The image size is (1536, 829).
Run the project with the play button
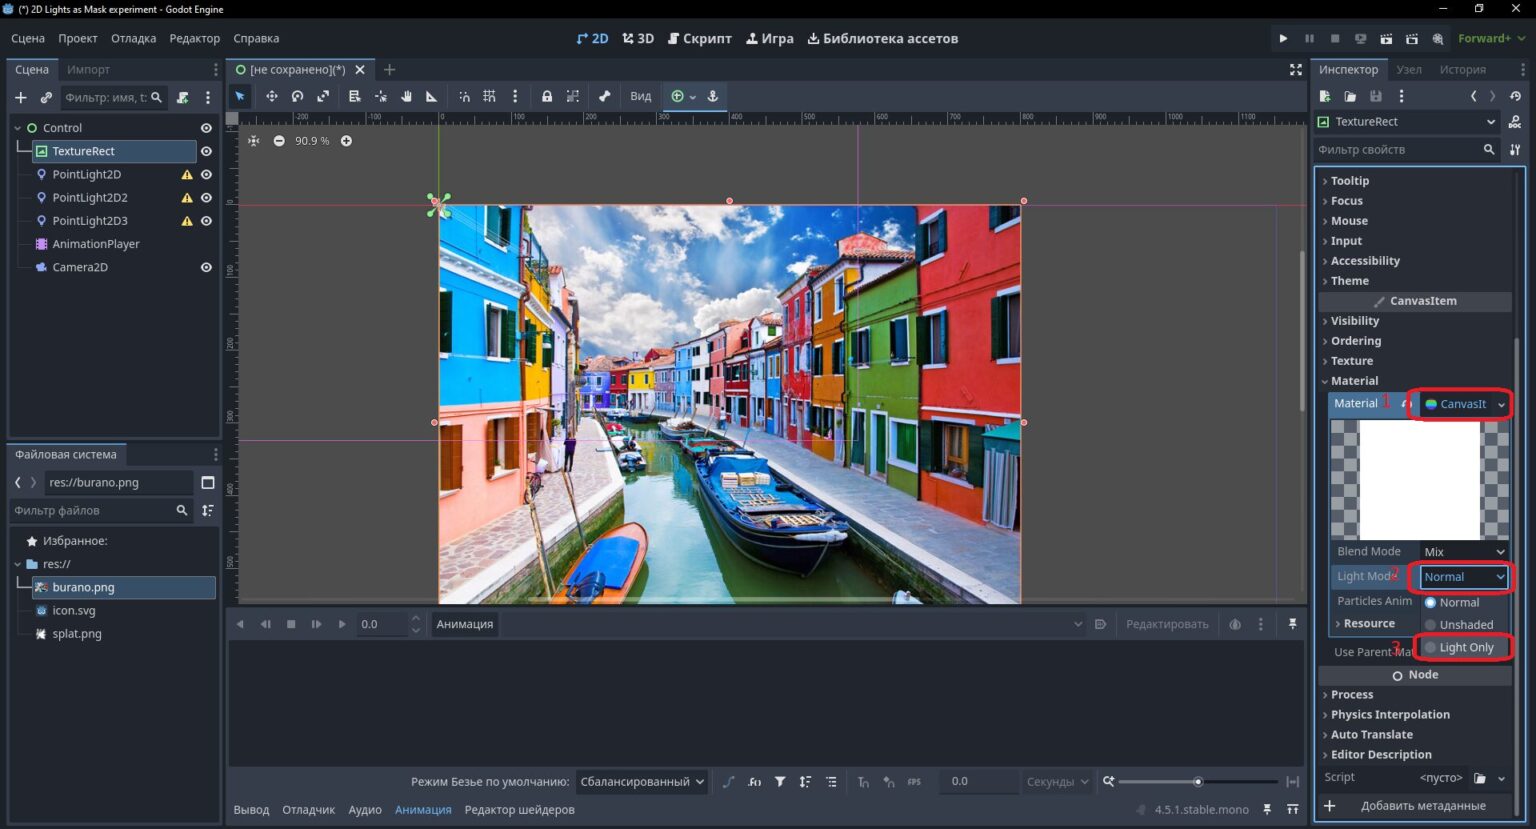click(x=1283, y=38)
